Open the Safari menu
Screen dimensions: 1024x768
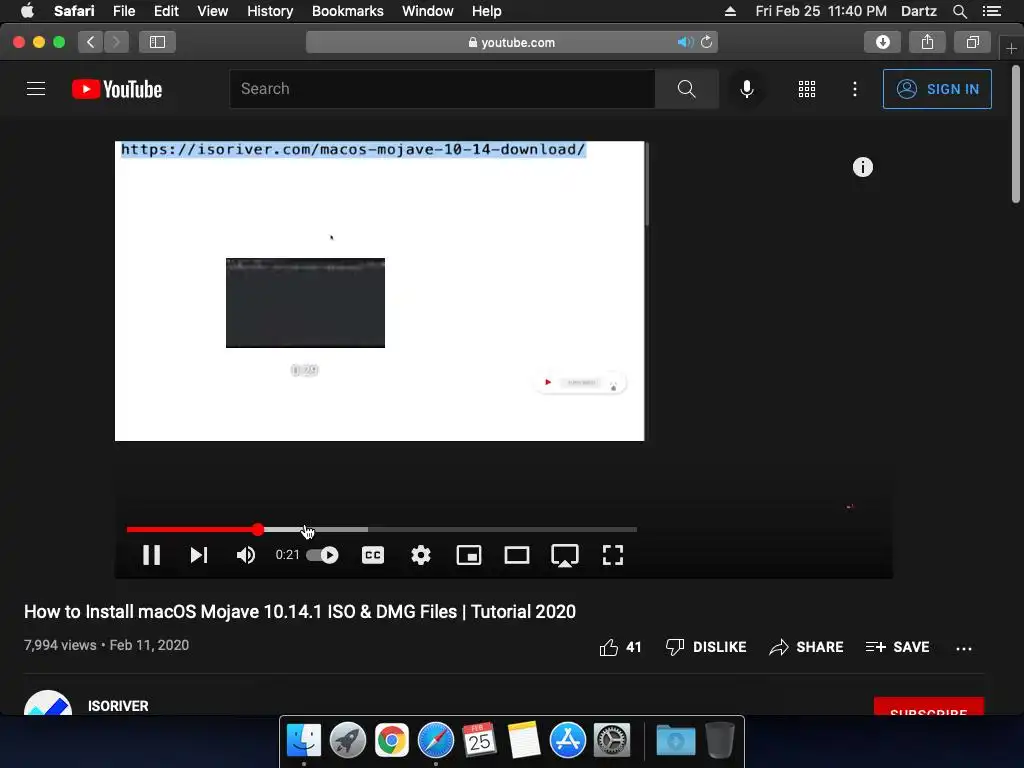pyautogui.click(x=74, y=11)
